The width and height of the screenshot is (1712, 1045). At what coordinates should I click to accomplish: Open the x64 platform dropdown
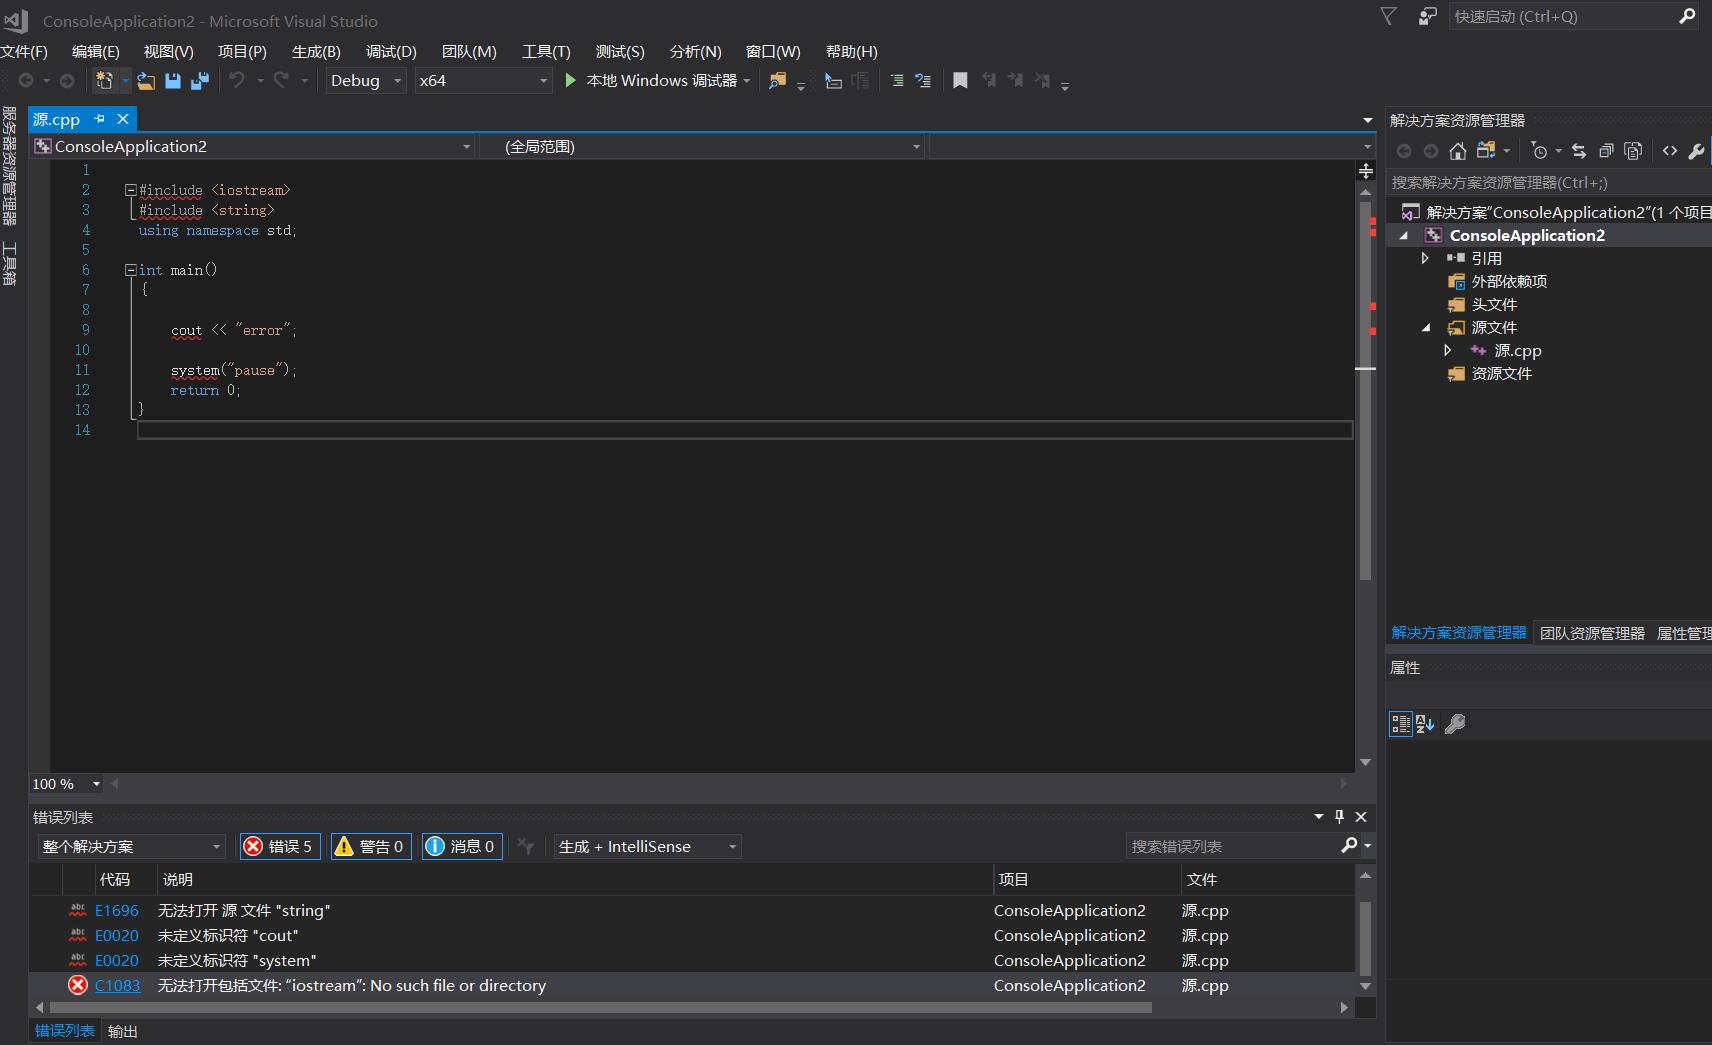coord(483,81)
